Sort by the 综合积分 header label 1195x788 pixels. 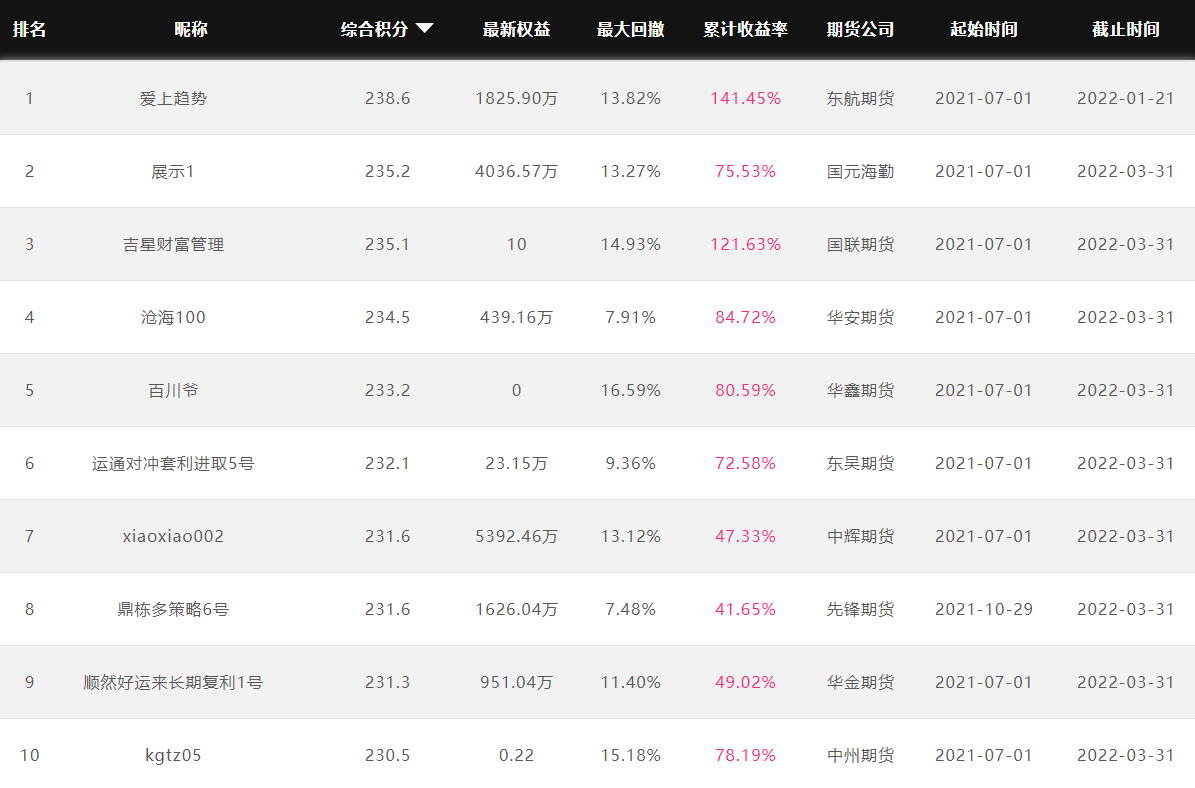[374, 29]
